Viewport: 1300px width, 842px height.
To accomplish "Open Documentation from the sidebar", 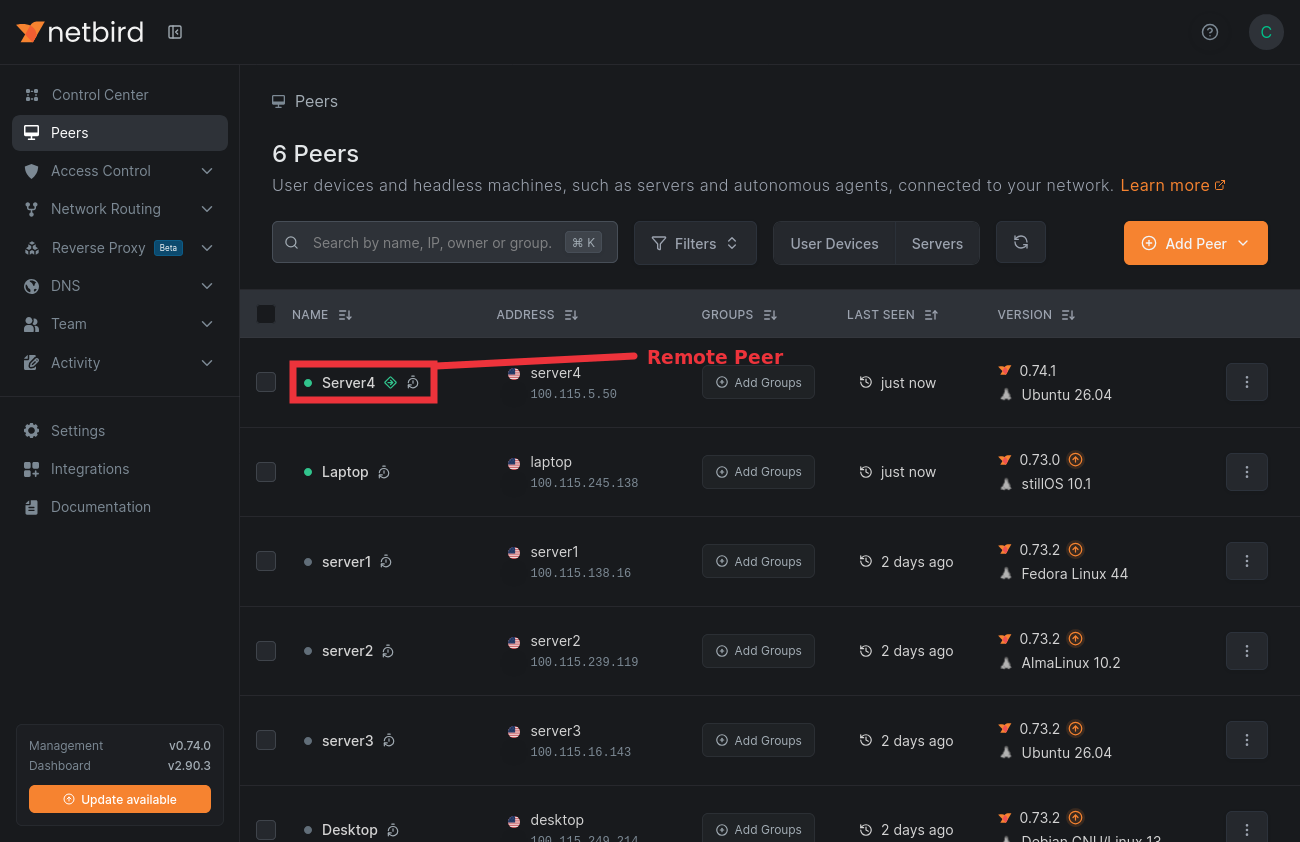I will pyautogui.click(x=120, y=507).
